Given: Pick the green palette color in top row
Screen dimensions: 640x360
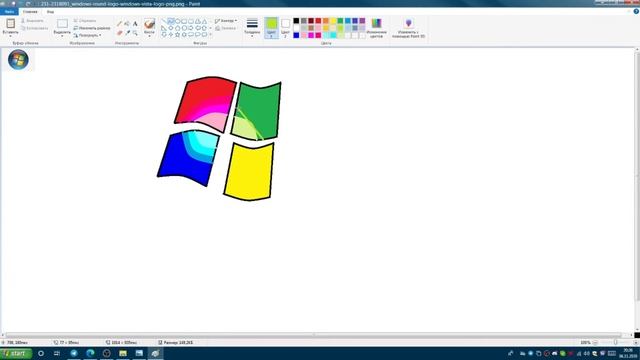Looking at the screenshot, I should 340,21.
